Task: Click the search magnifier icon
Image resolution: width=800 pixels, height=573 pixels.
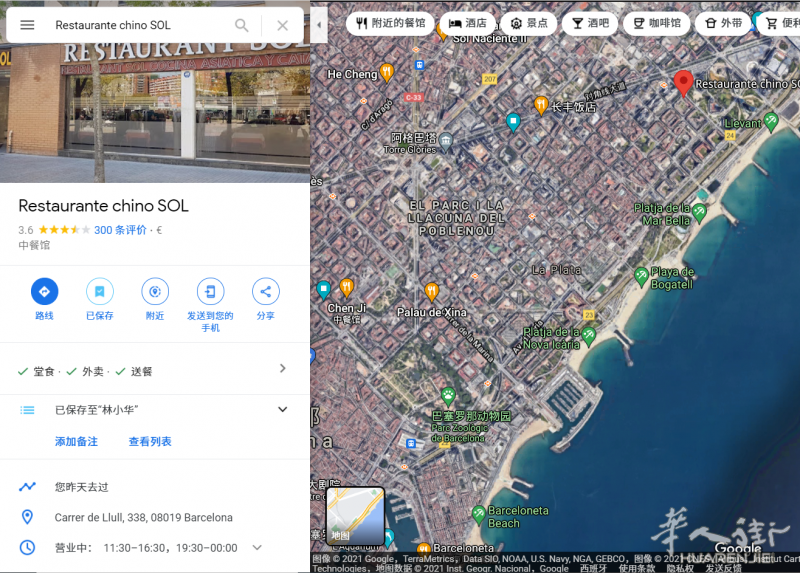Action: (x=241, y=25)
